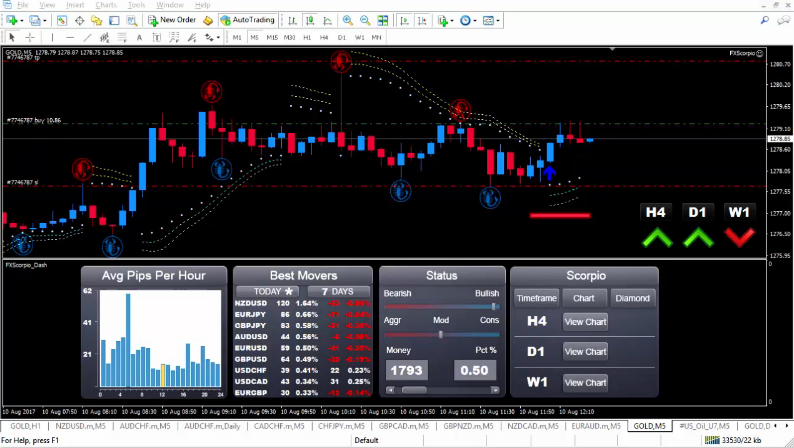Open the Market Watch window icon
The image size is (794, 448).
62,21
